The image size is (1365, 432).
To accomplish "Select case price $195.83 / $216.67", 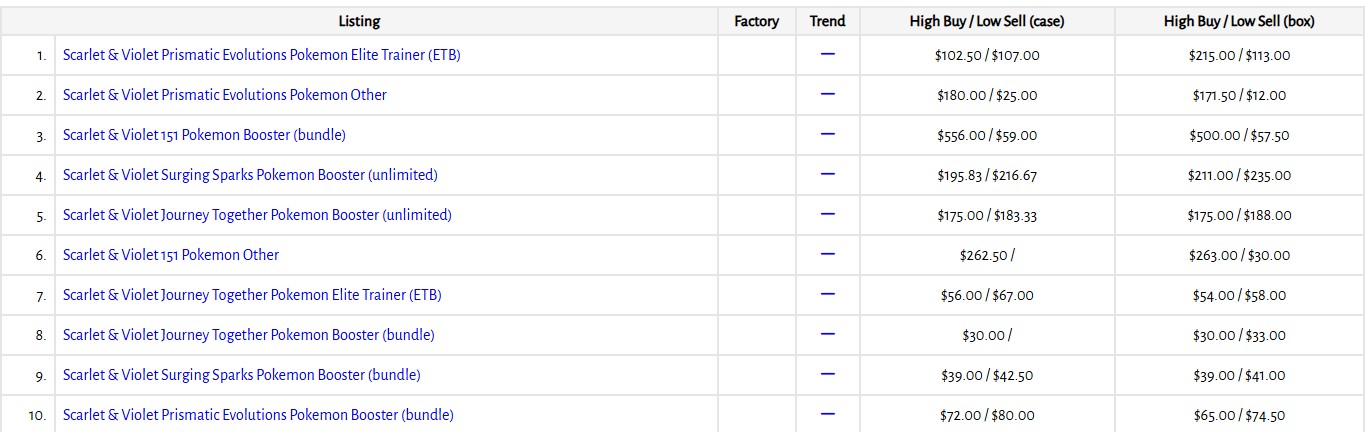I will (x=987, y=176).
